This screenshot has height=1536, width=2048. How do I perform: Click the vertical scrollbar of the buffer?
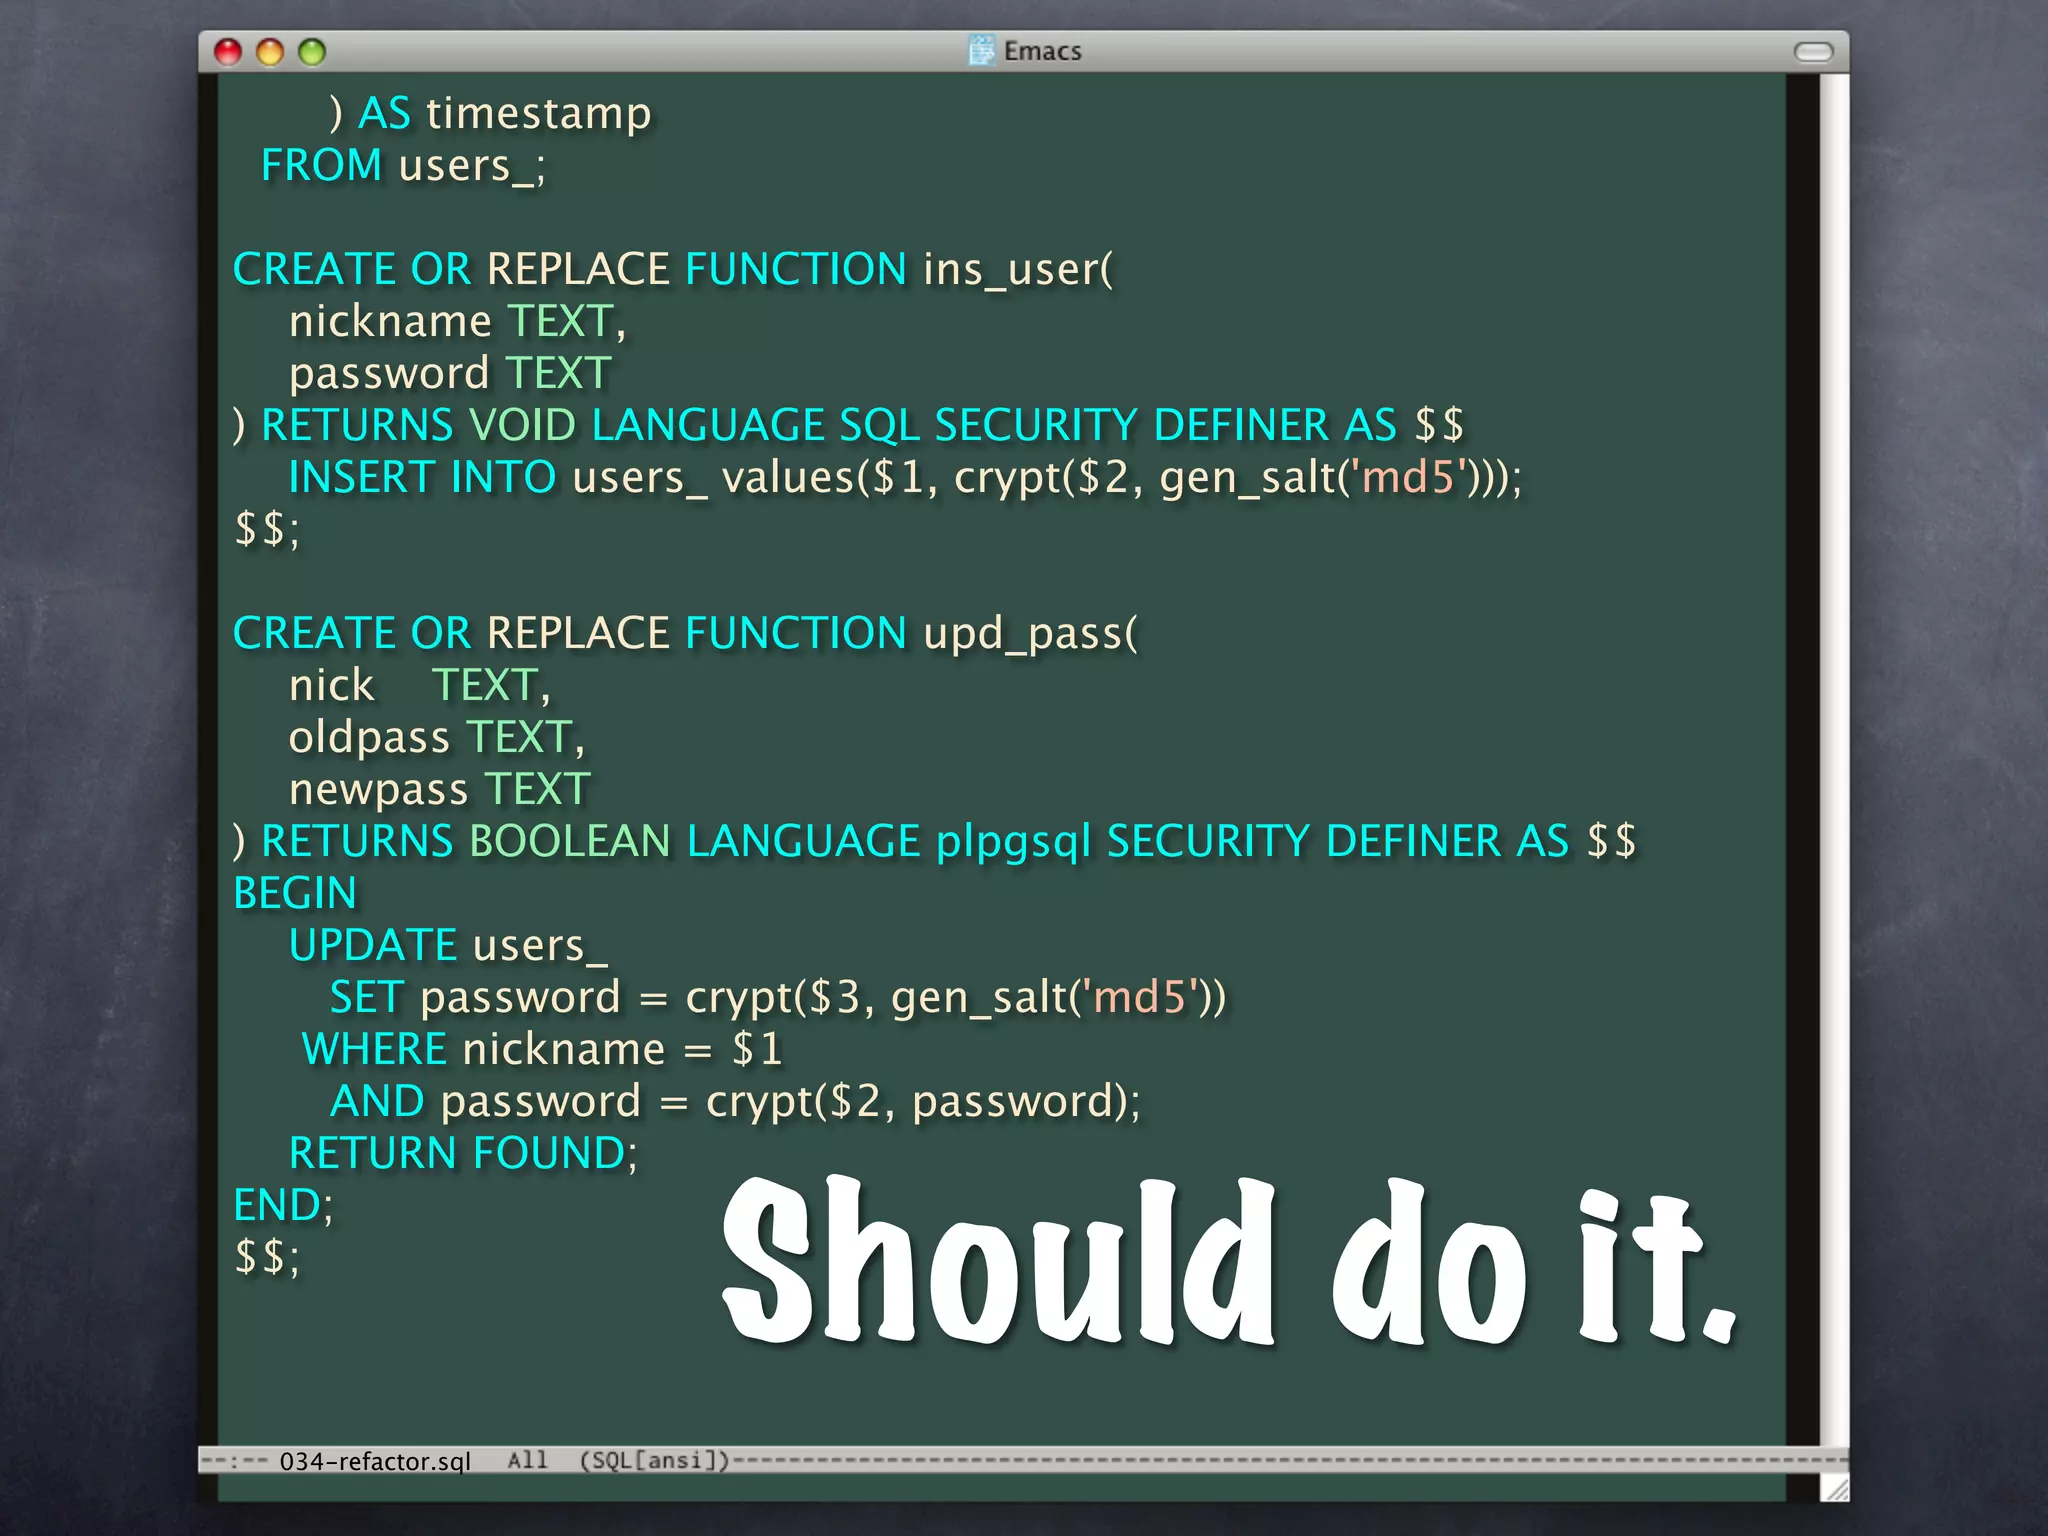coord(1834,760)
